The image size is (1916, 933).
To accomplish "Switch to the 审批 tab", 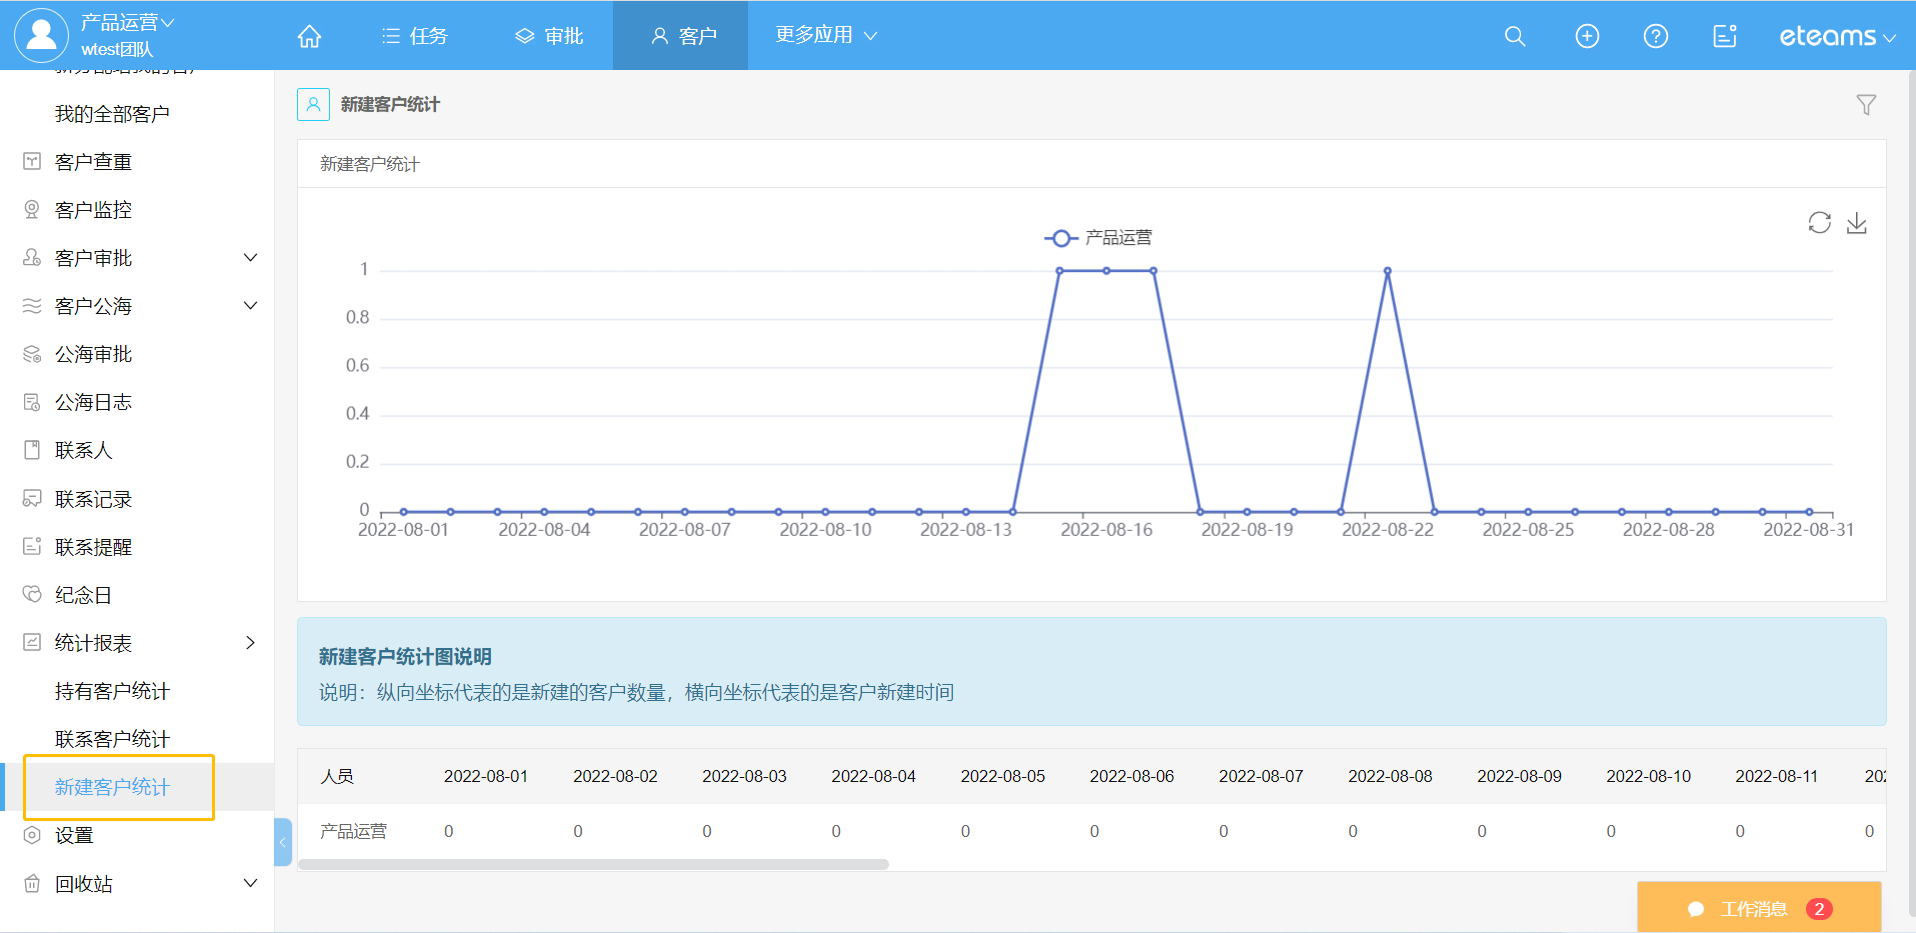I will pyautogui.click(x=549, y=37).
